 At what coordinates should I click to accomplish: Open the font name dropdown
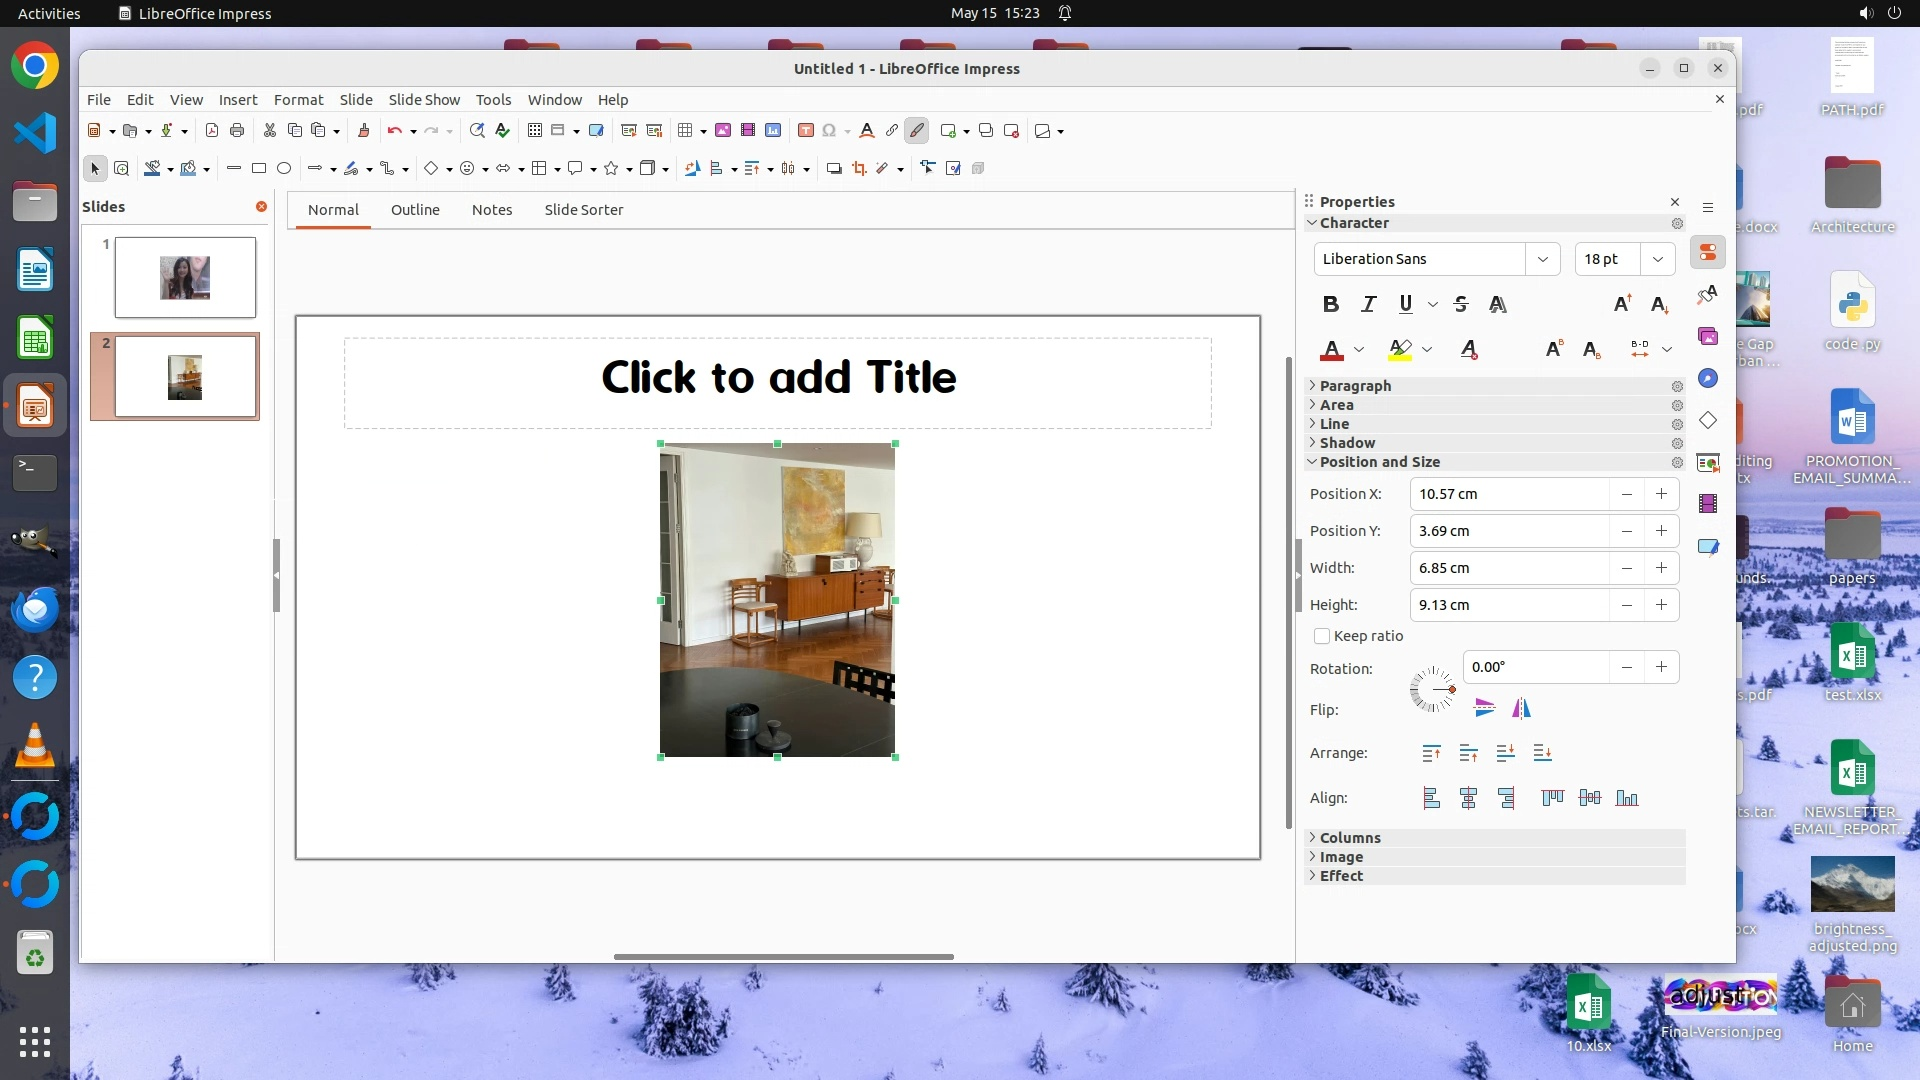point(1542,259)
